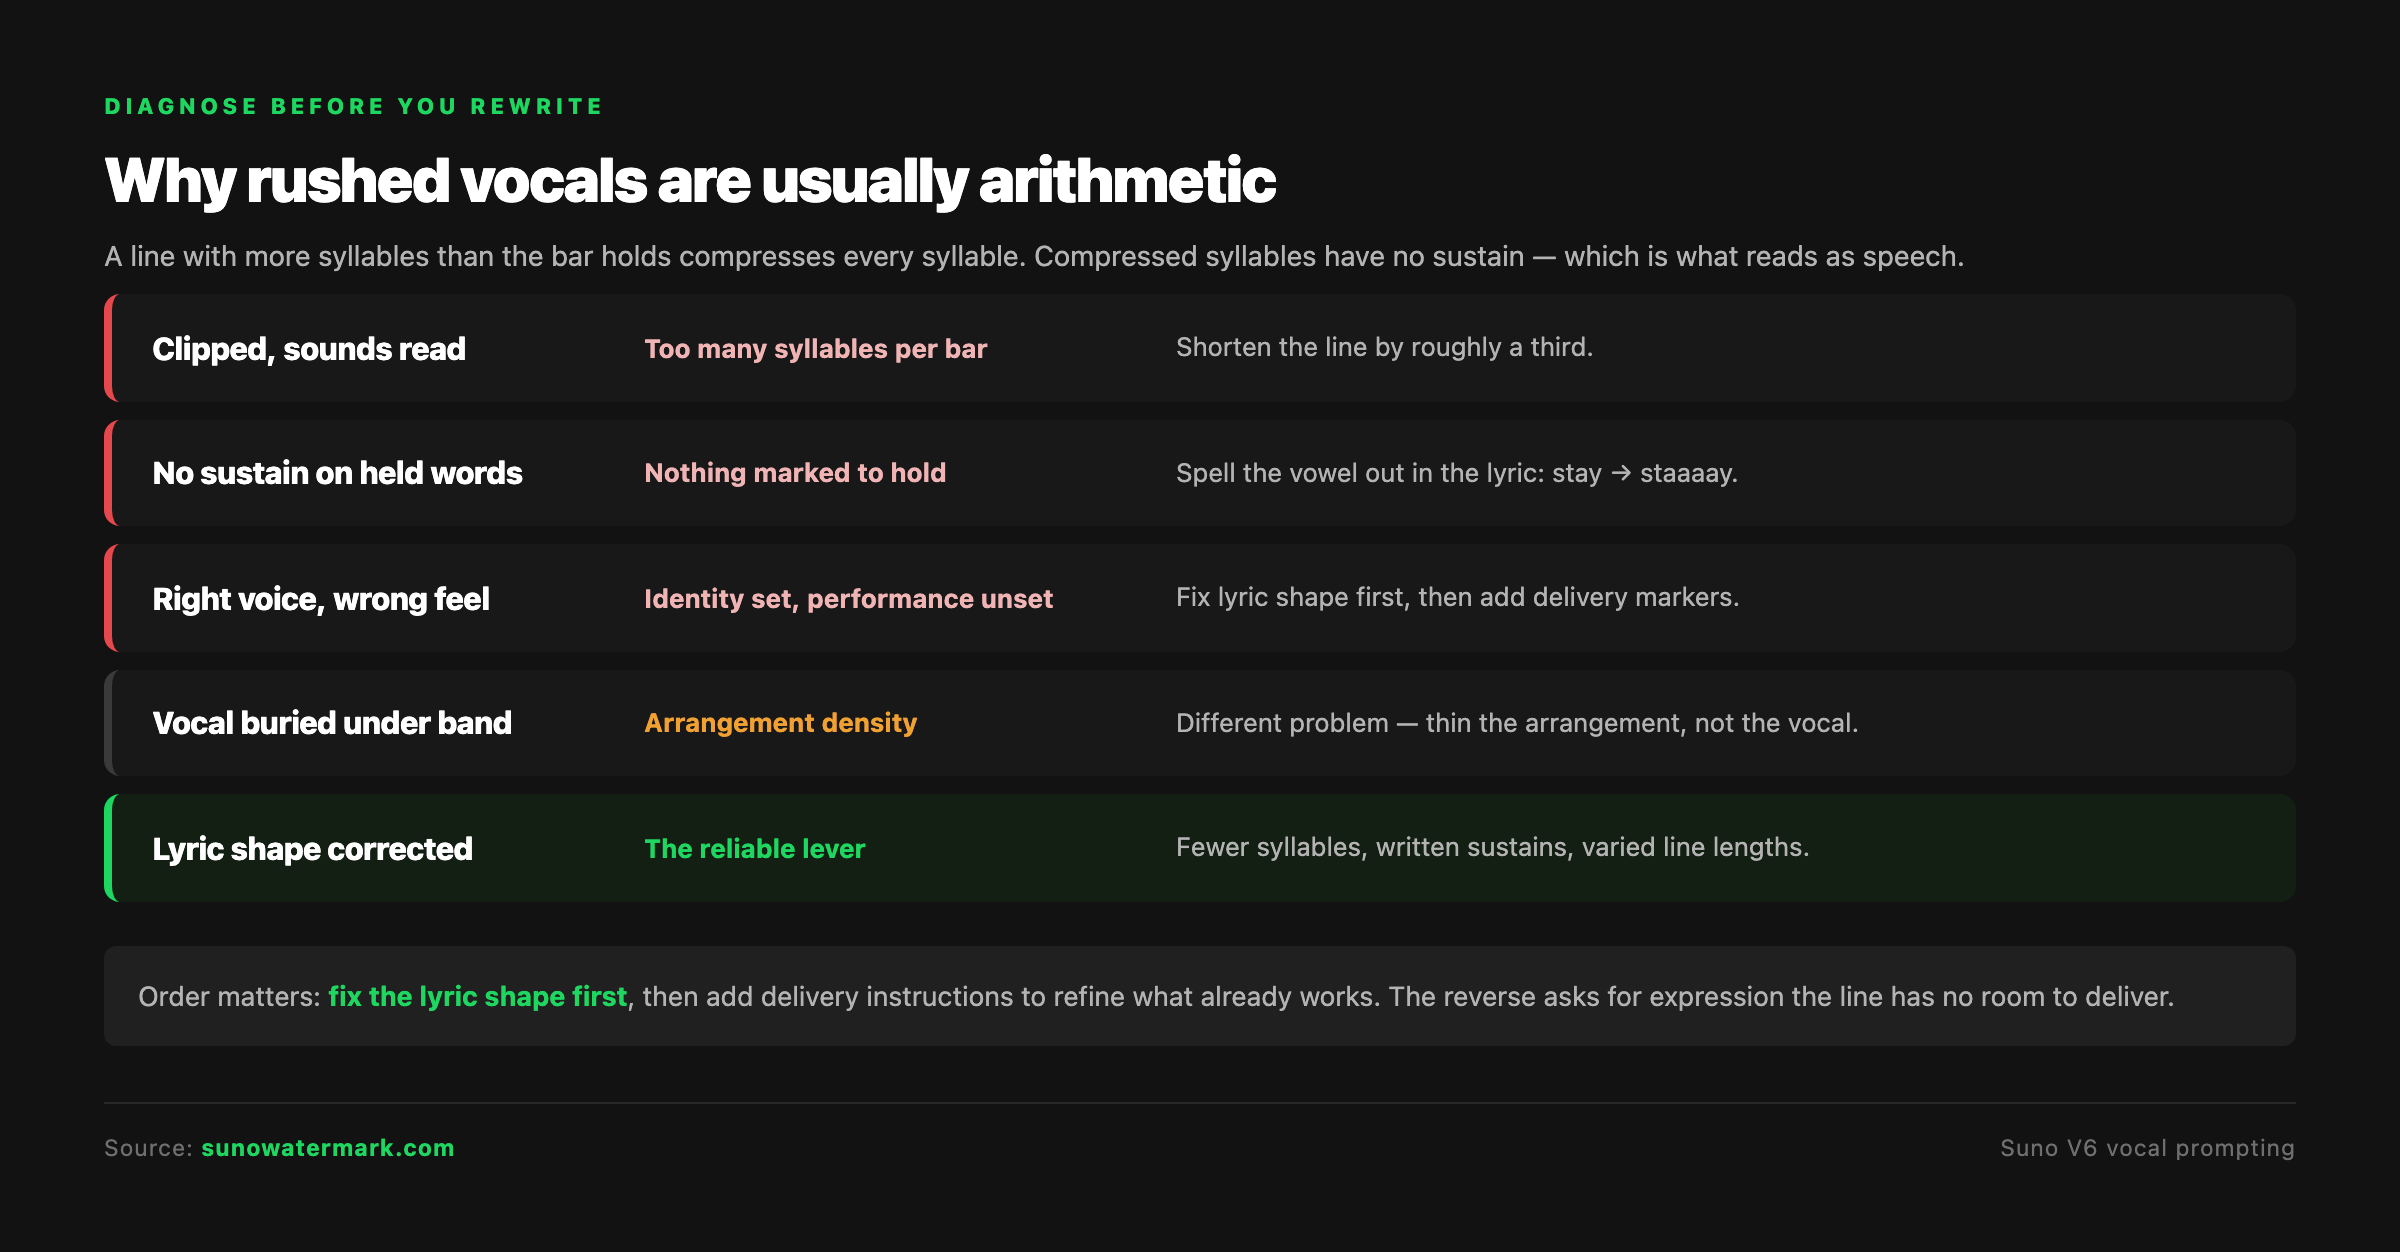Image resolution: width=2400 pixels, height=1252 pixels.
Task: Click 'Nothing marked to hold' cause text
Action: pyautogui.click(x=795, y=473)
